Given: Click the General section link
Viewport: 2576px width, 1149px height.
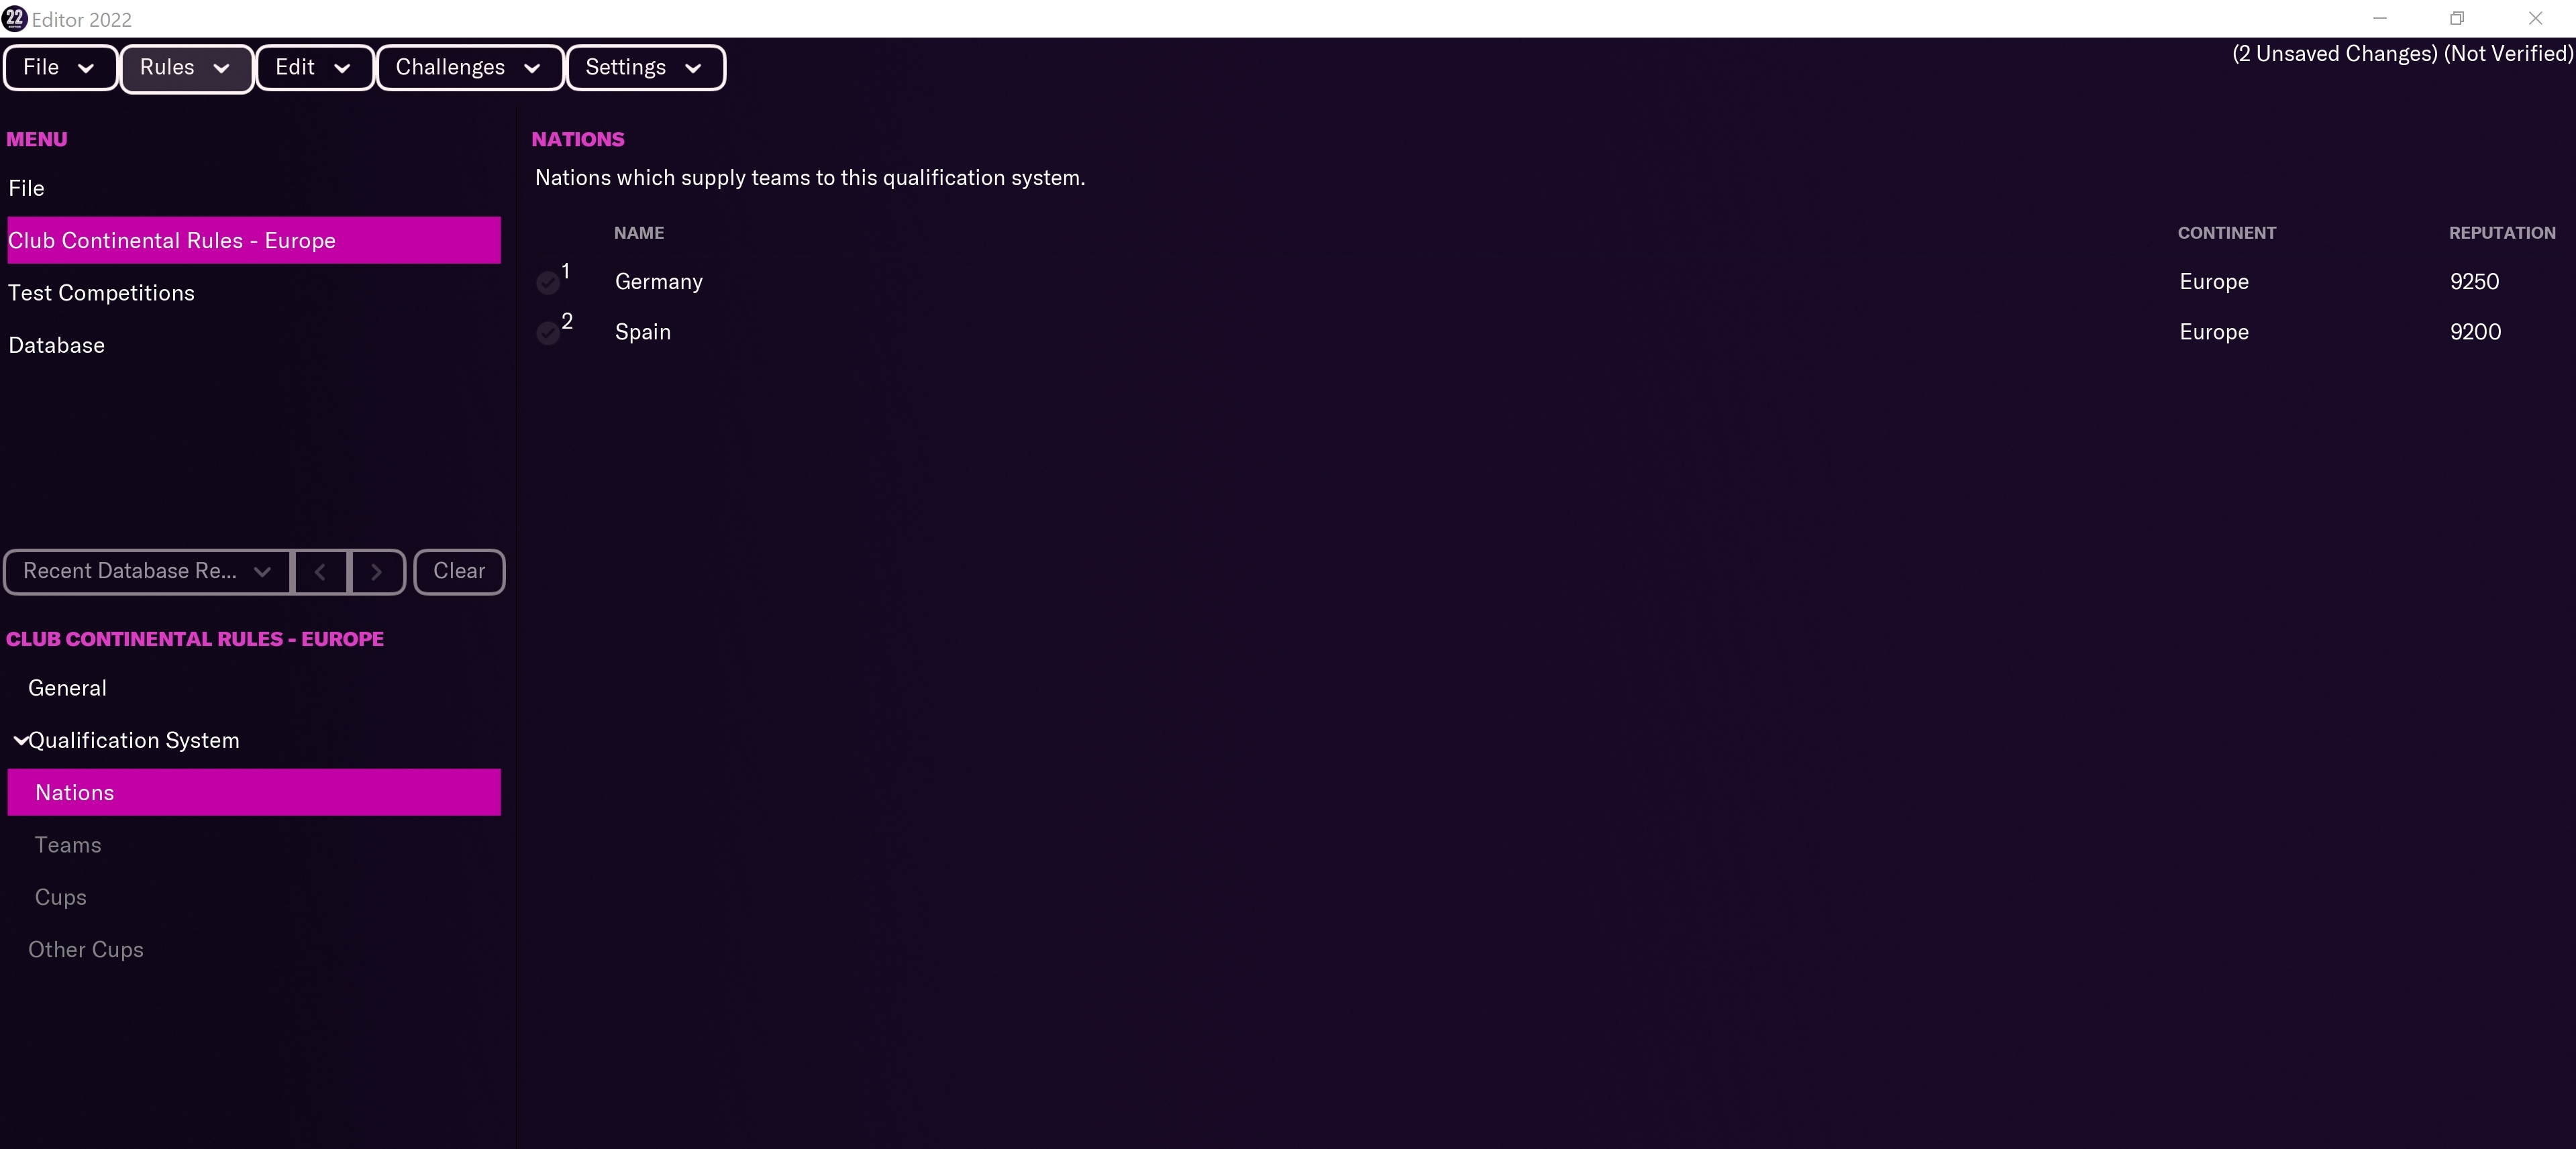Looking at the screenshot, I should (x=67, y=688).
